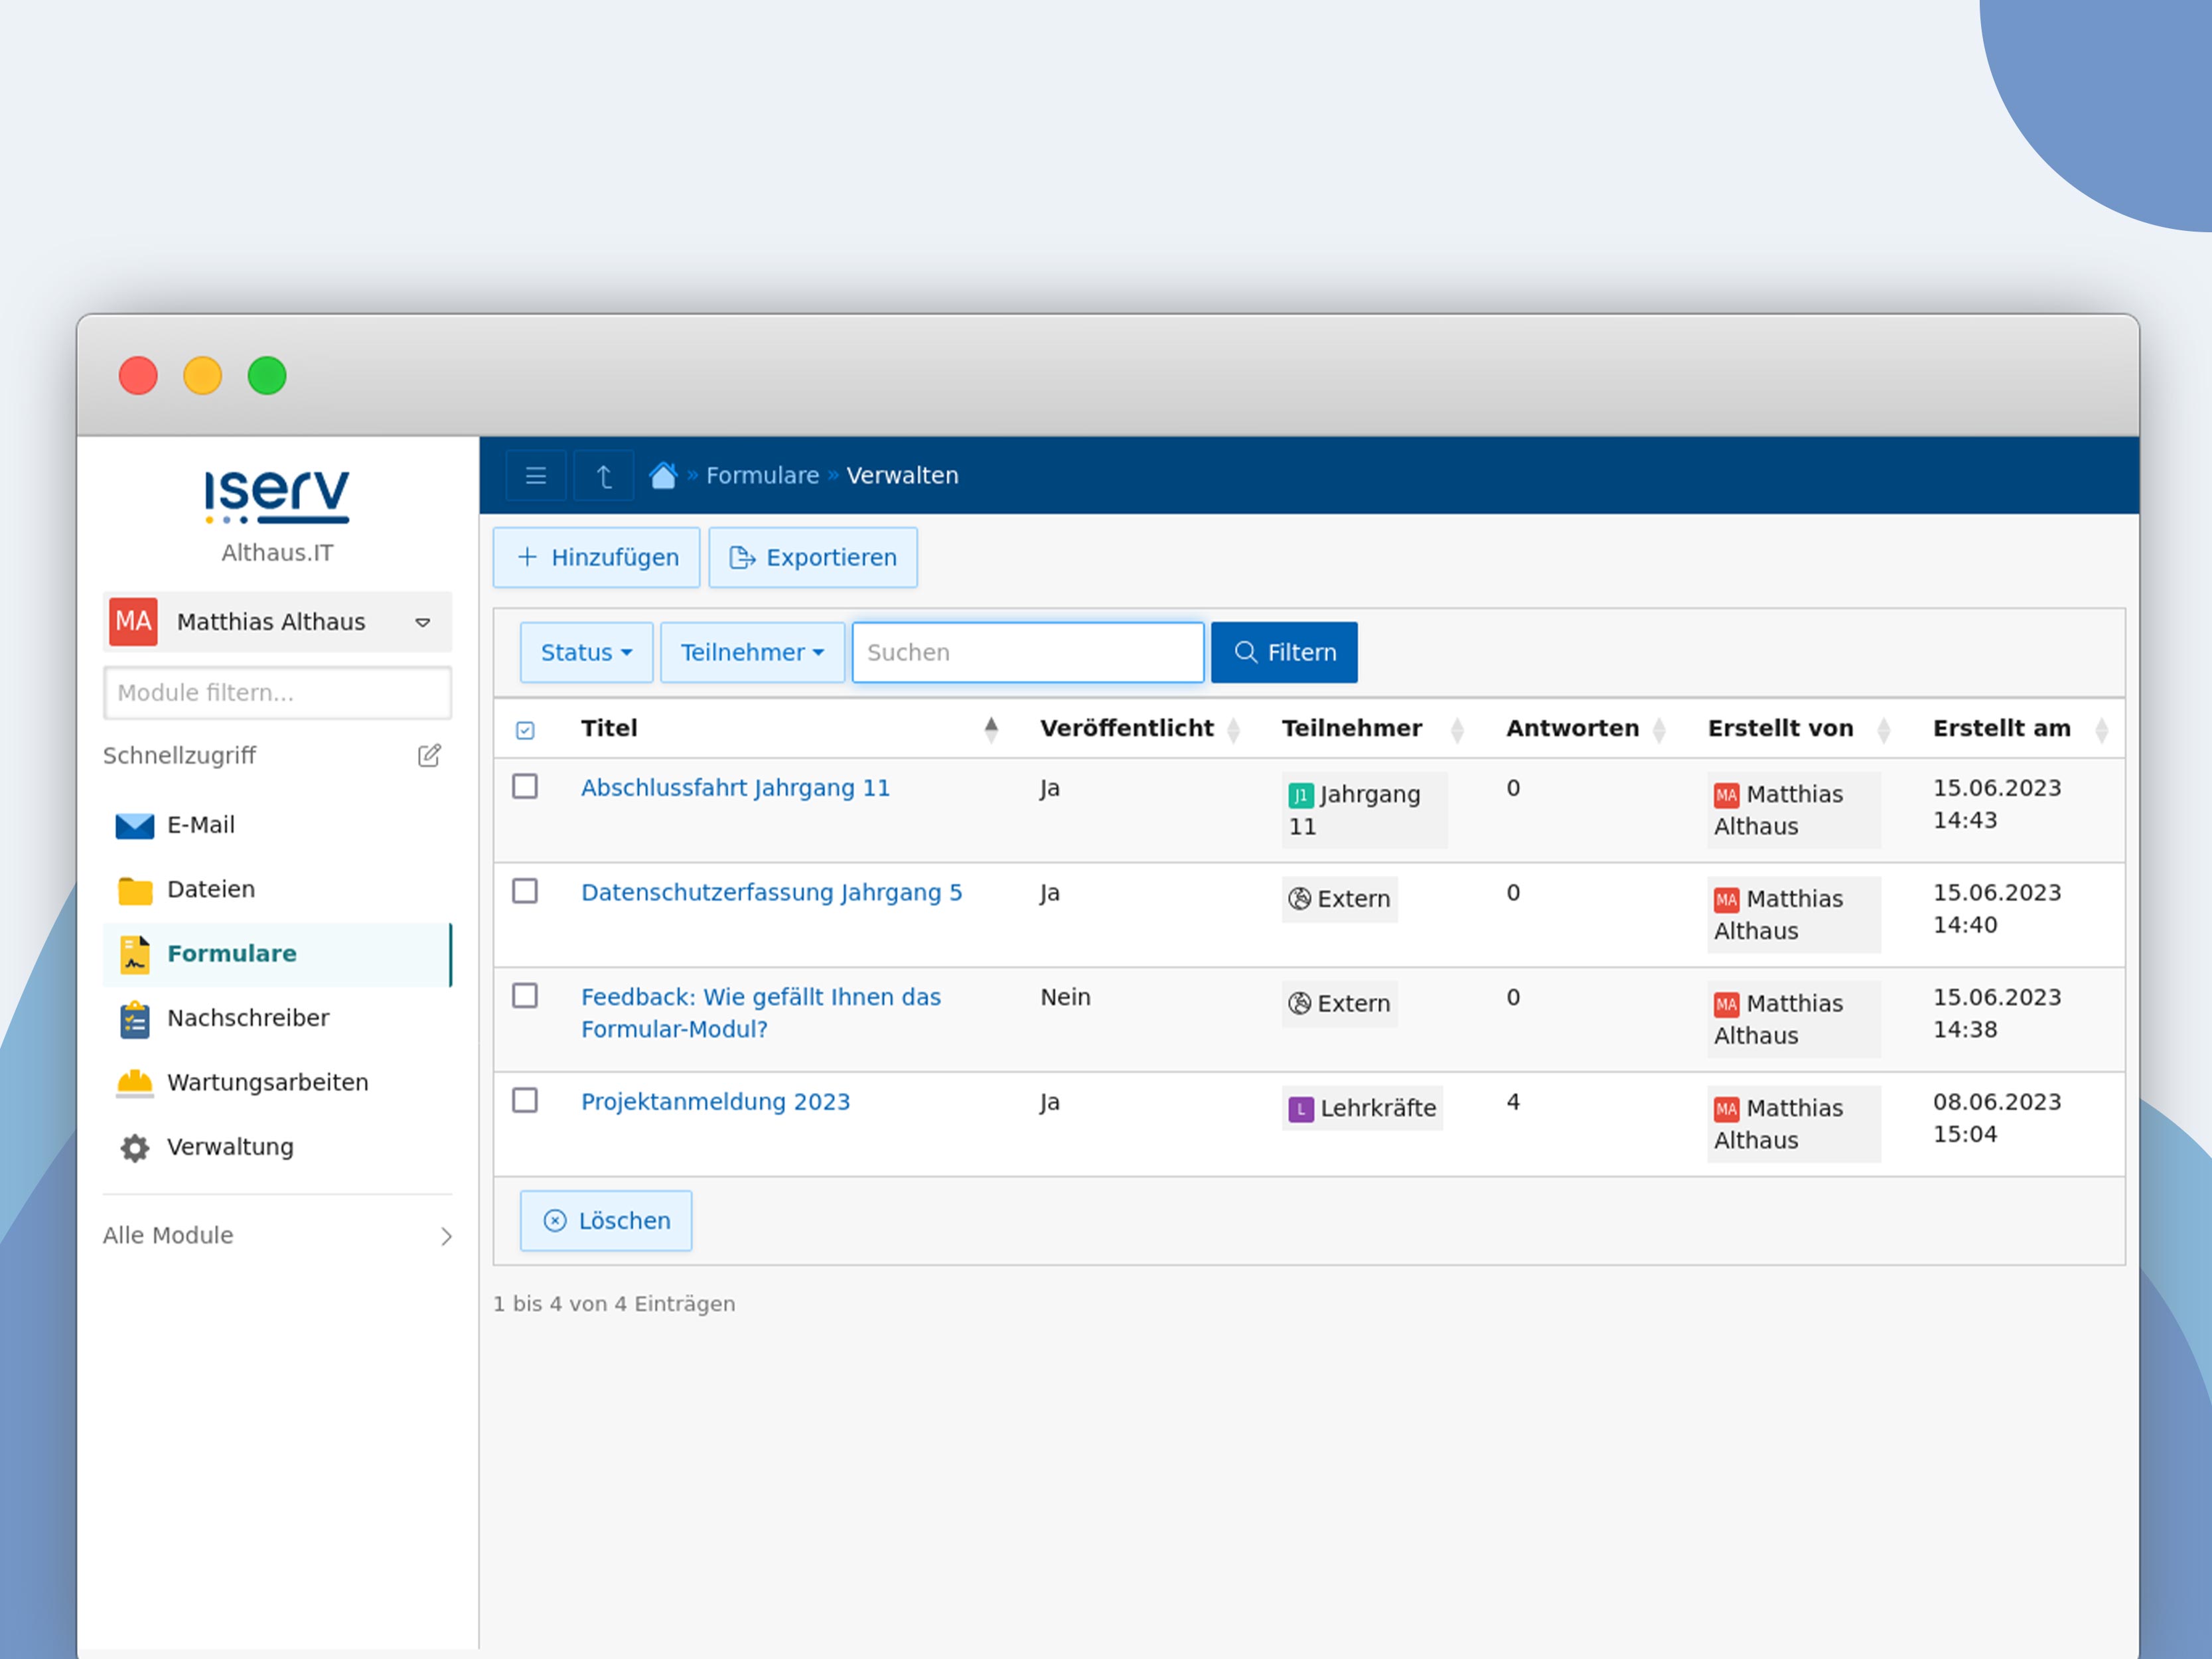Open the Projektanmeldung 2023 link

[715, 1102]
